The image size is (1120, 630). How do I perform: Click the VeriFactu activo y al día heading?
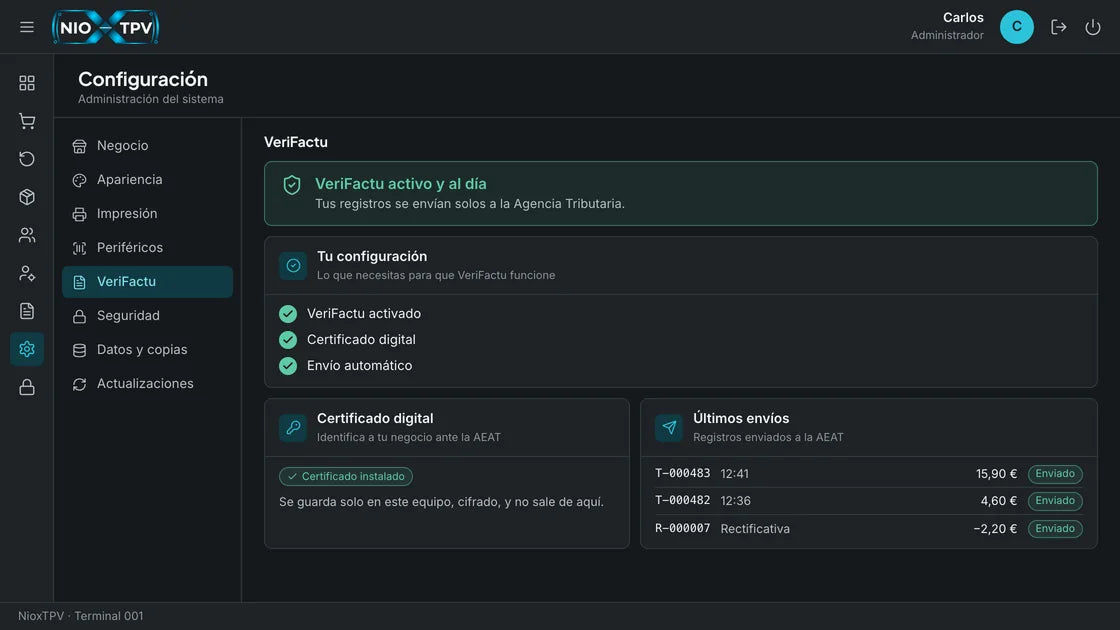point(401,184)
